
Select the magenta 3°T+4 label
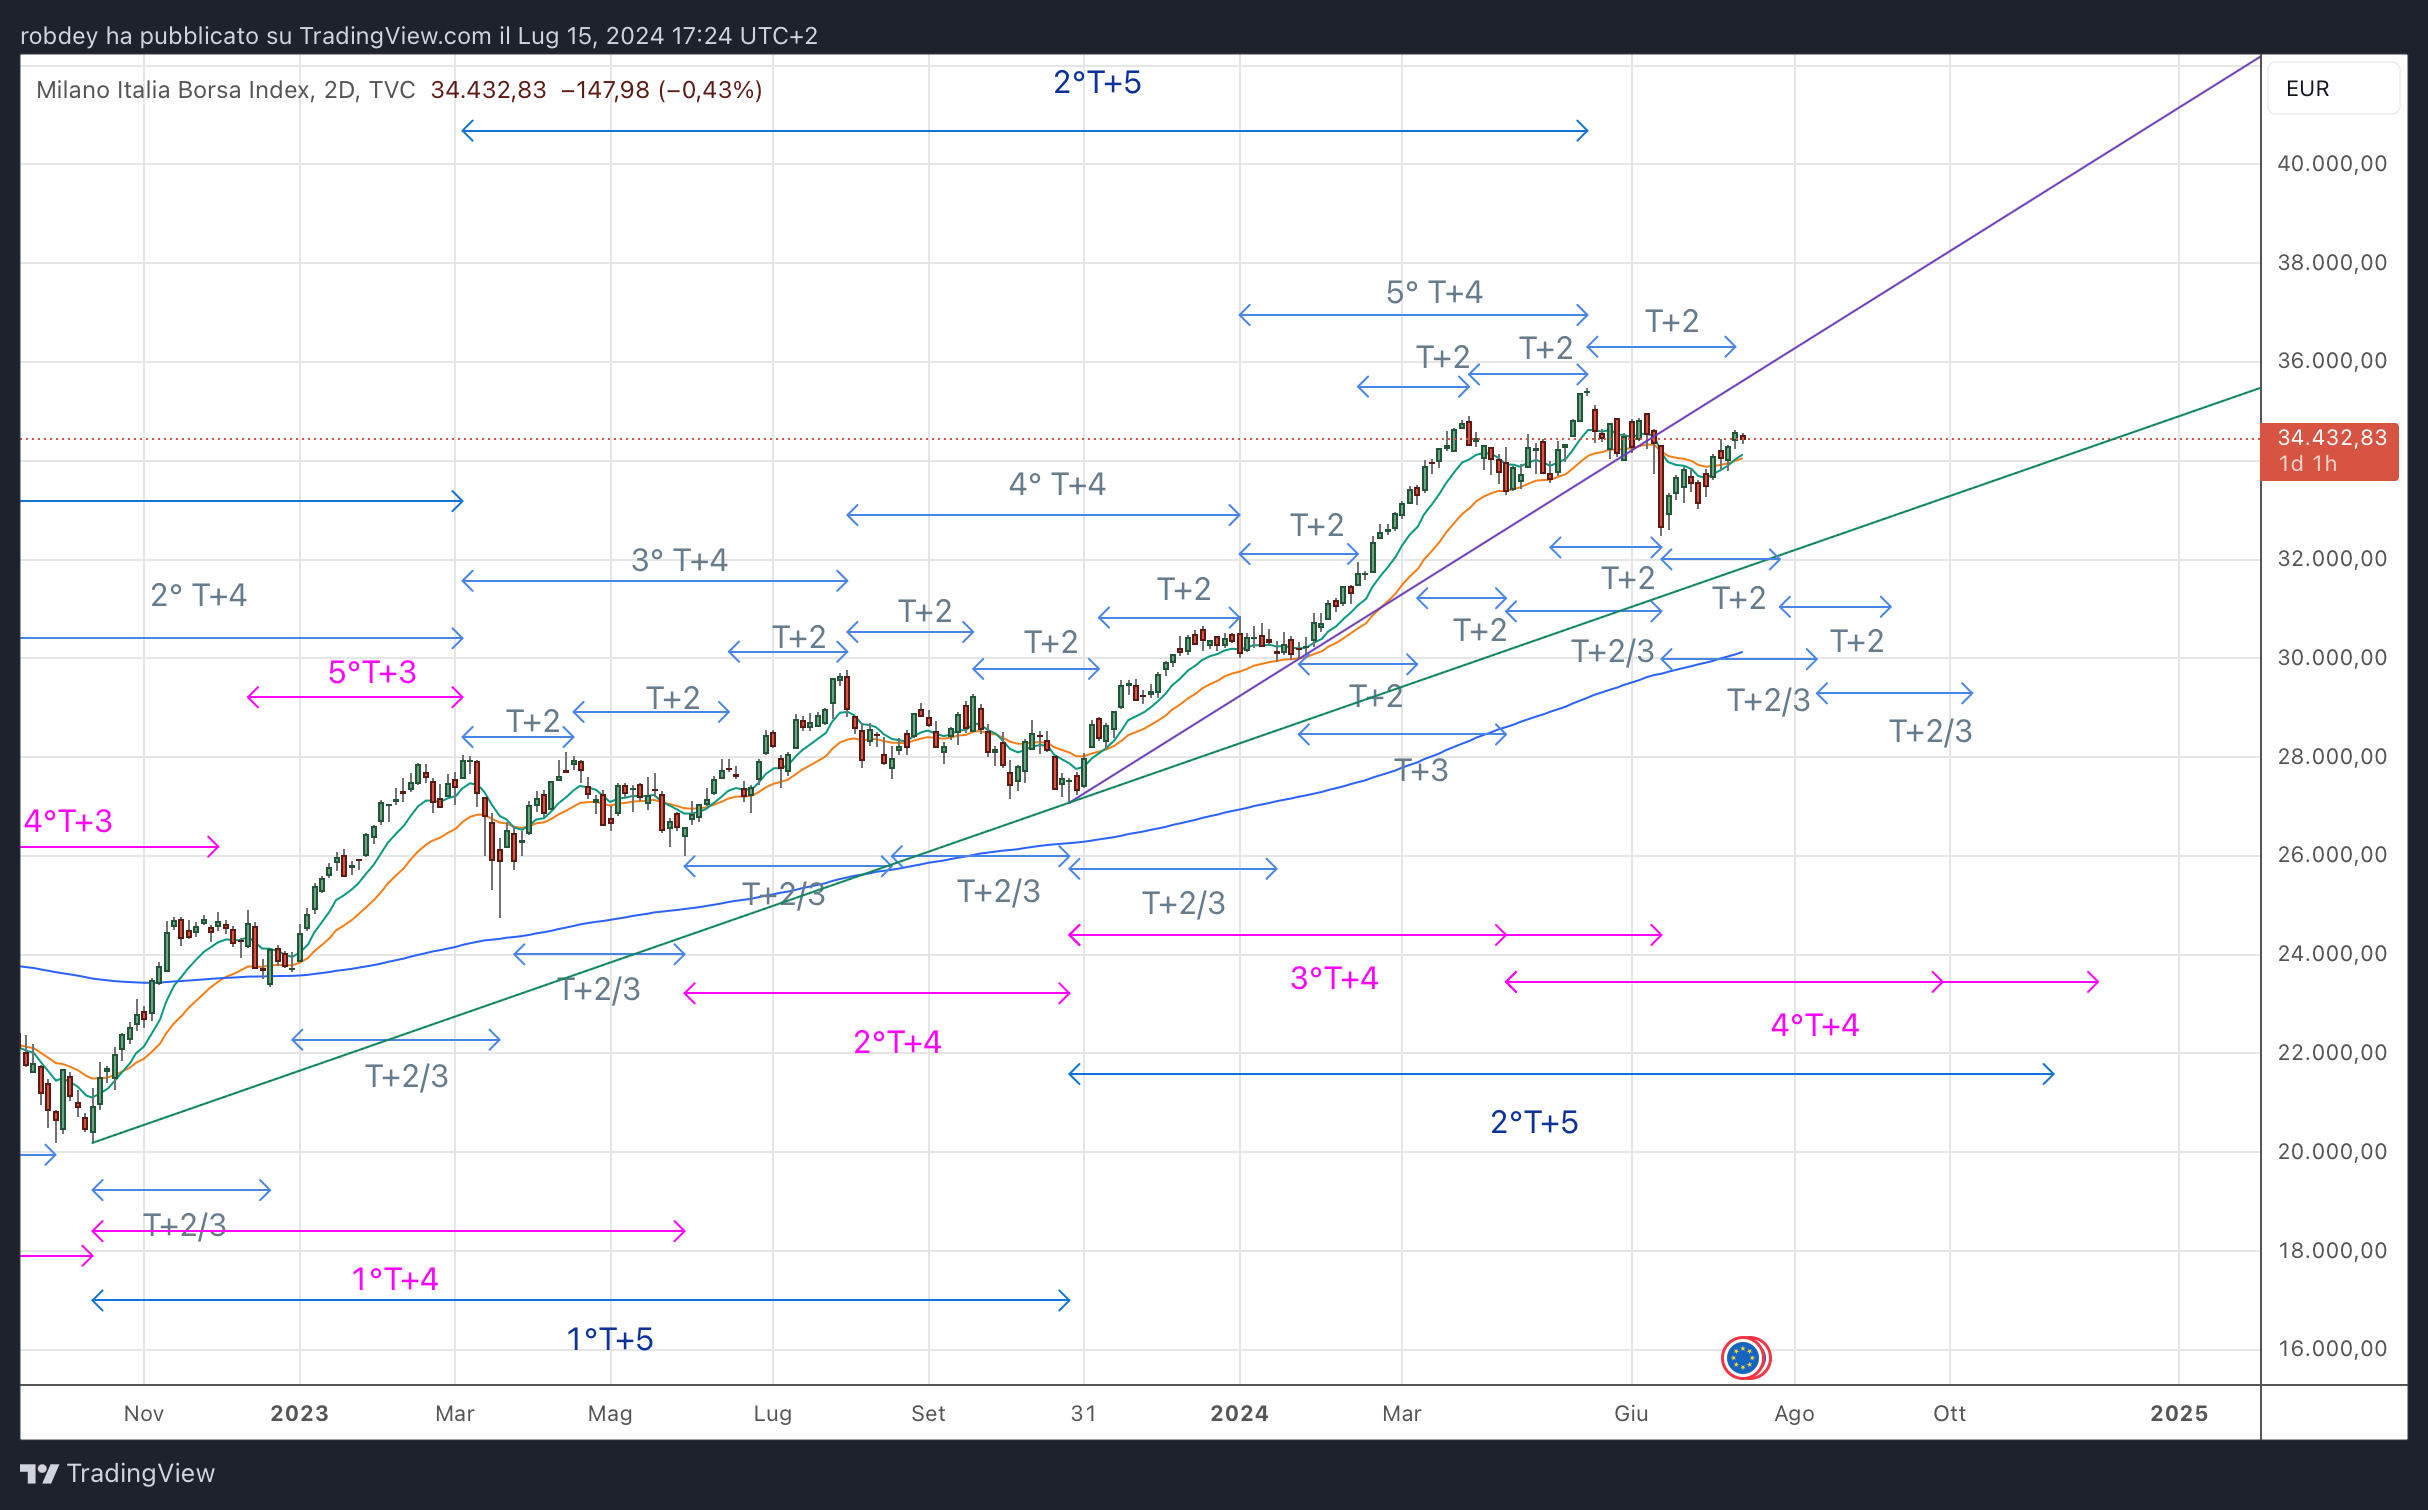tap(1334, 978)
